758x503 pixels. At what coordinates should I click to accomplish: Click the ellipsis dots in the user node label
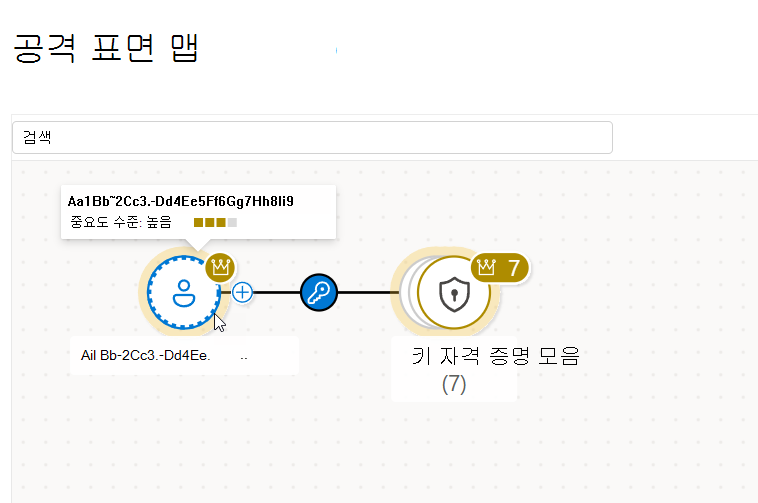244,359
